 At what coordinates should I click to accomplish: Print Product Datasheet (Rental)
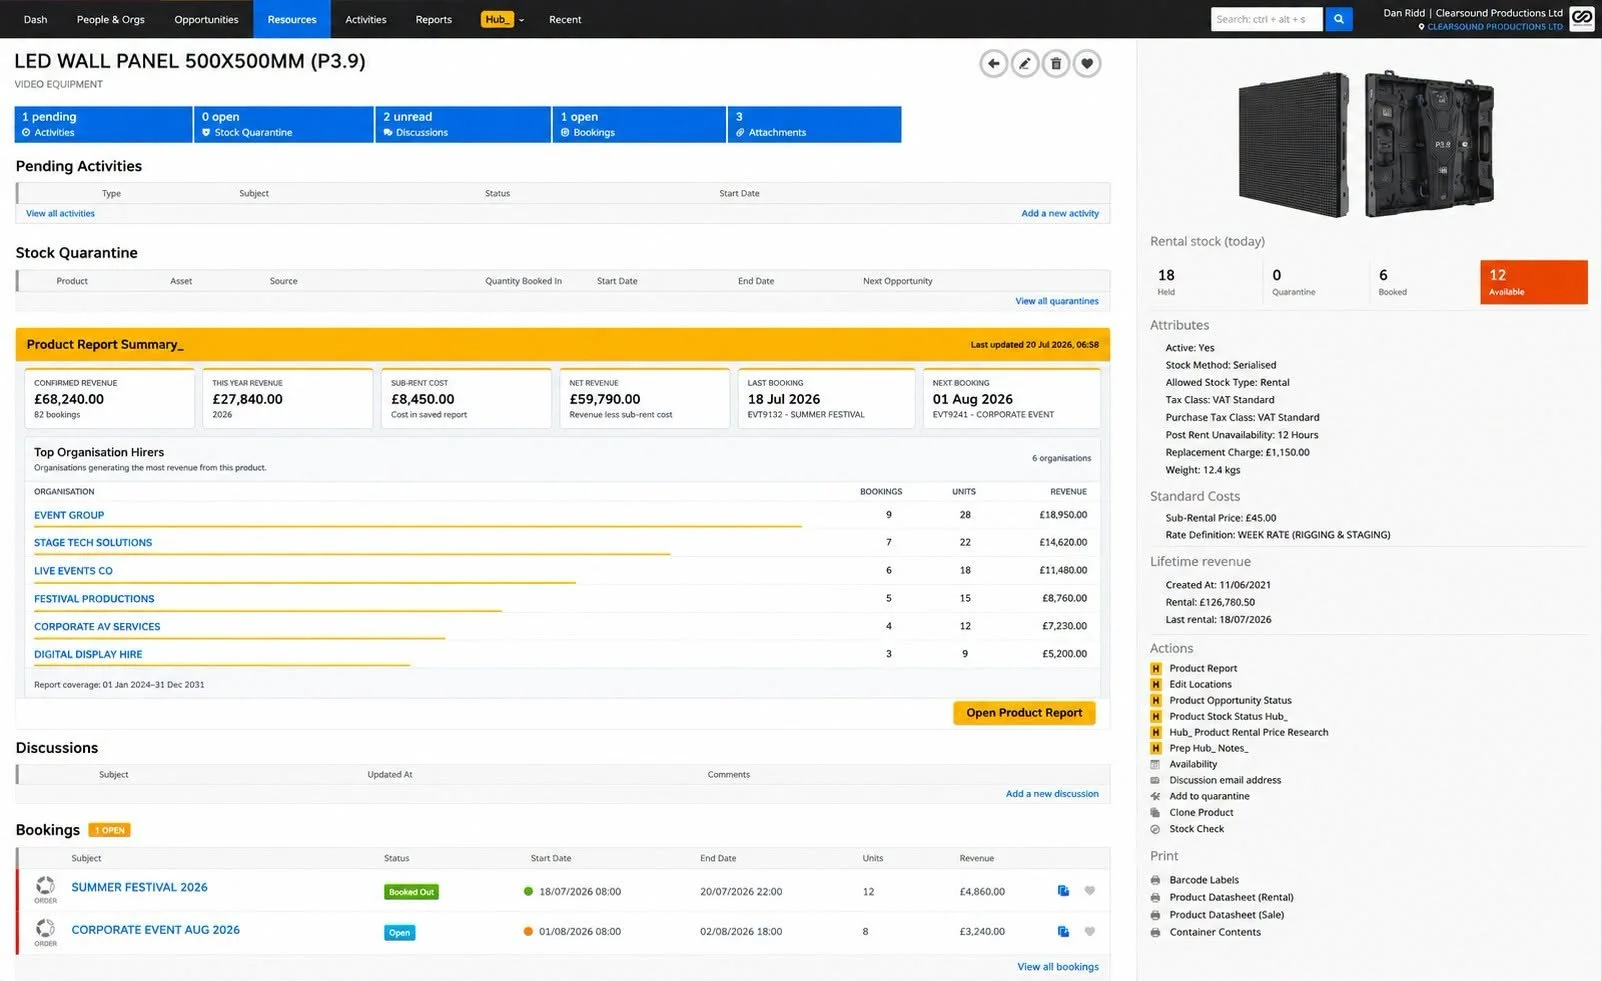(x=1231, y=897)
